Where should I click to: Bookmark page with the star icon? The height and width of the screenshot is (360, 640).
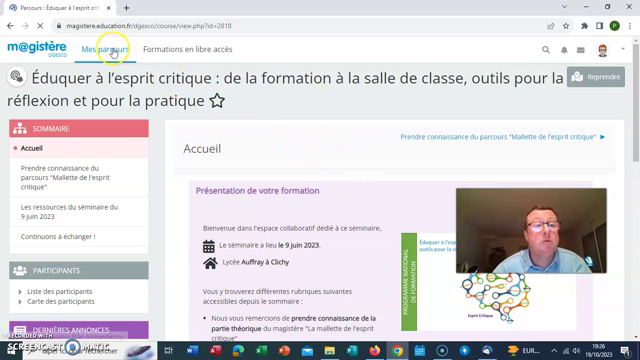coord(566,26)
